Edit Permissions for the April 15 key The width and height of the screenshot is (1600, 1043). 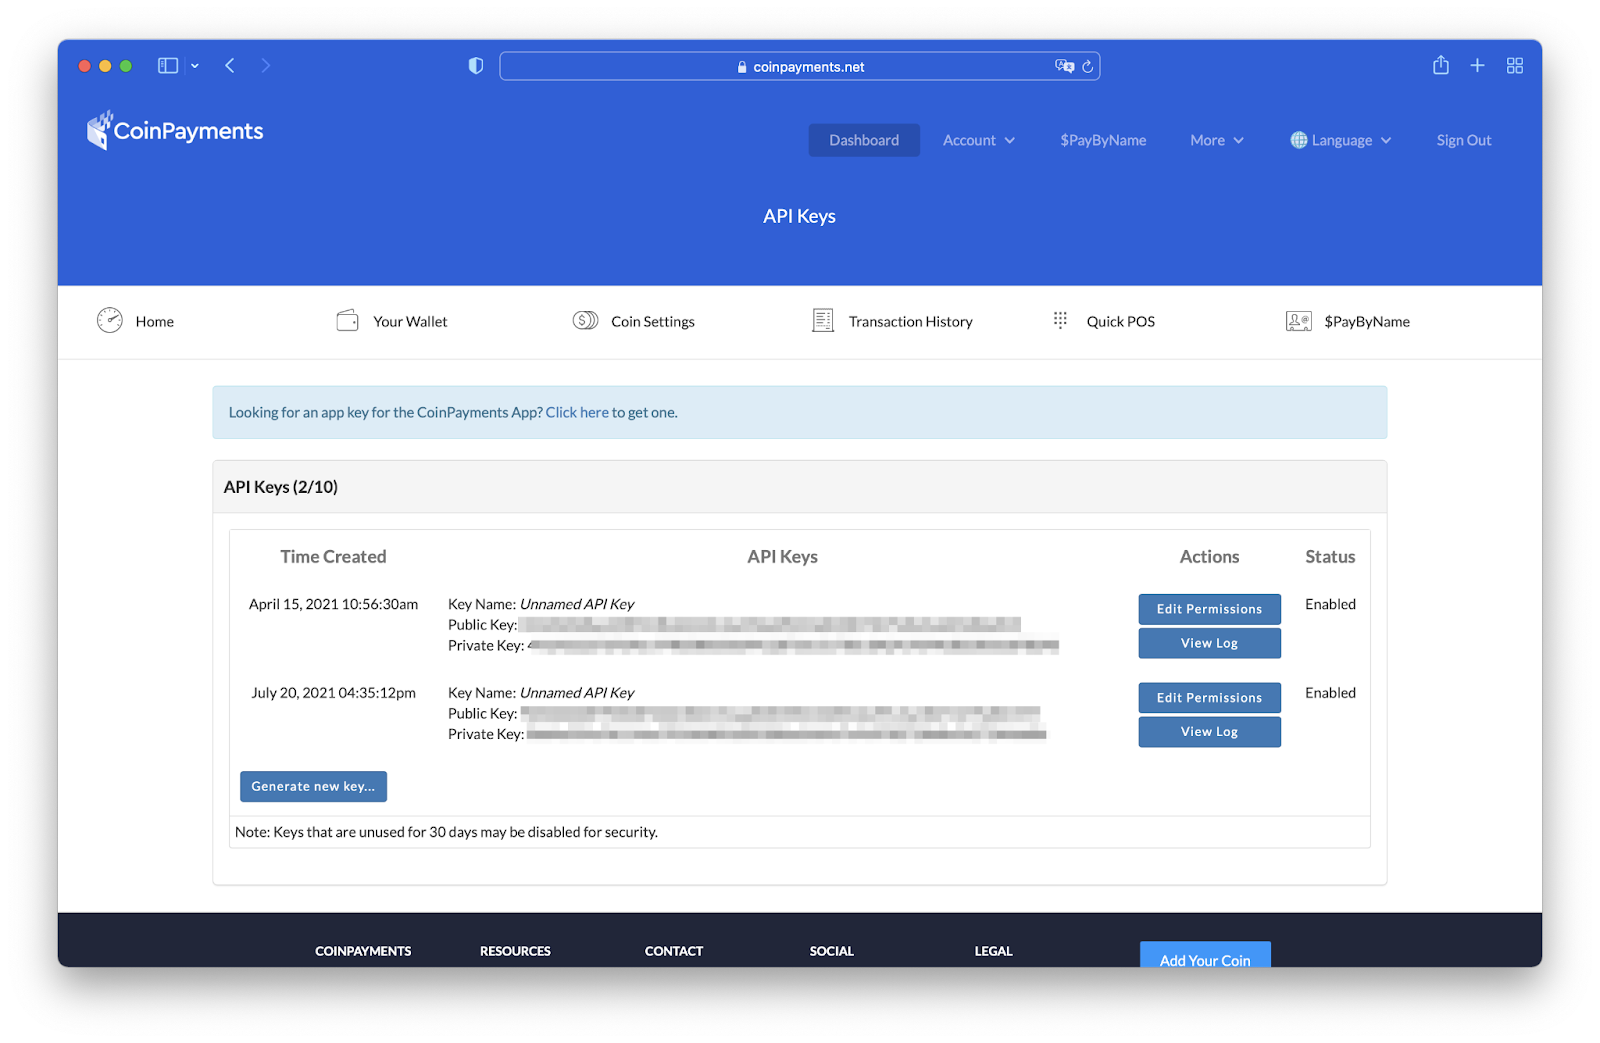click(x=1209, y=609)
